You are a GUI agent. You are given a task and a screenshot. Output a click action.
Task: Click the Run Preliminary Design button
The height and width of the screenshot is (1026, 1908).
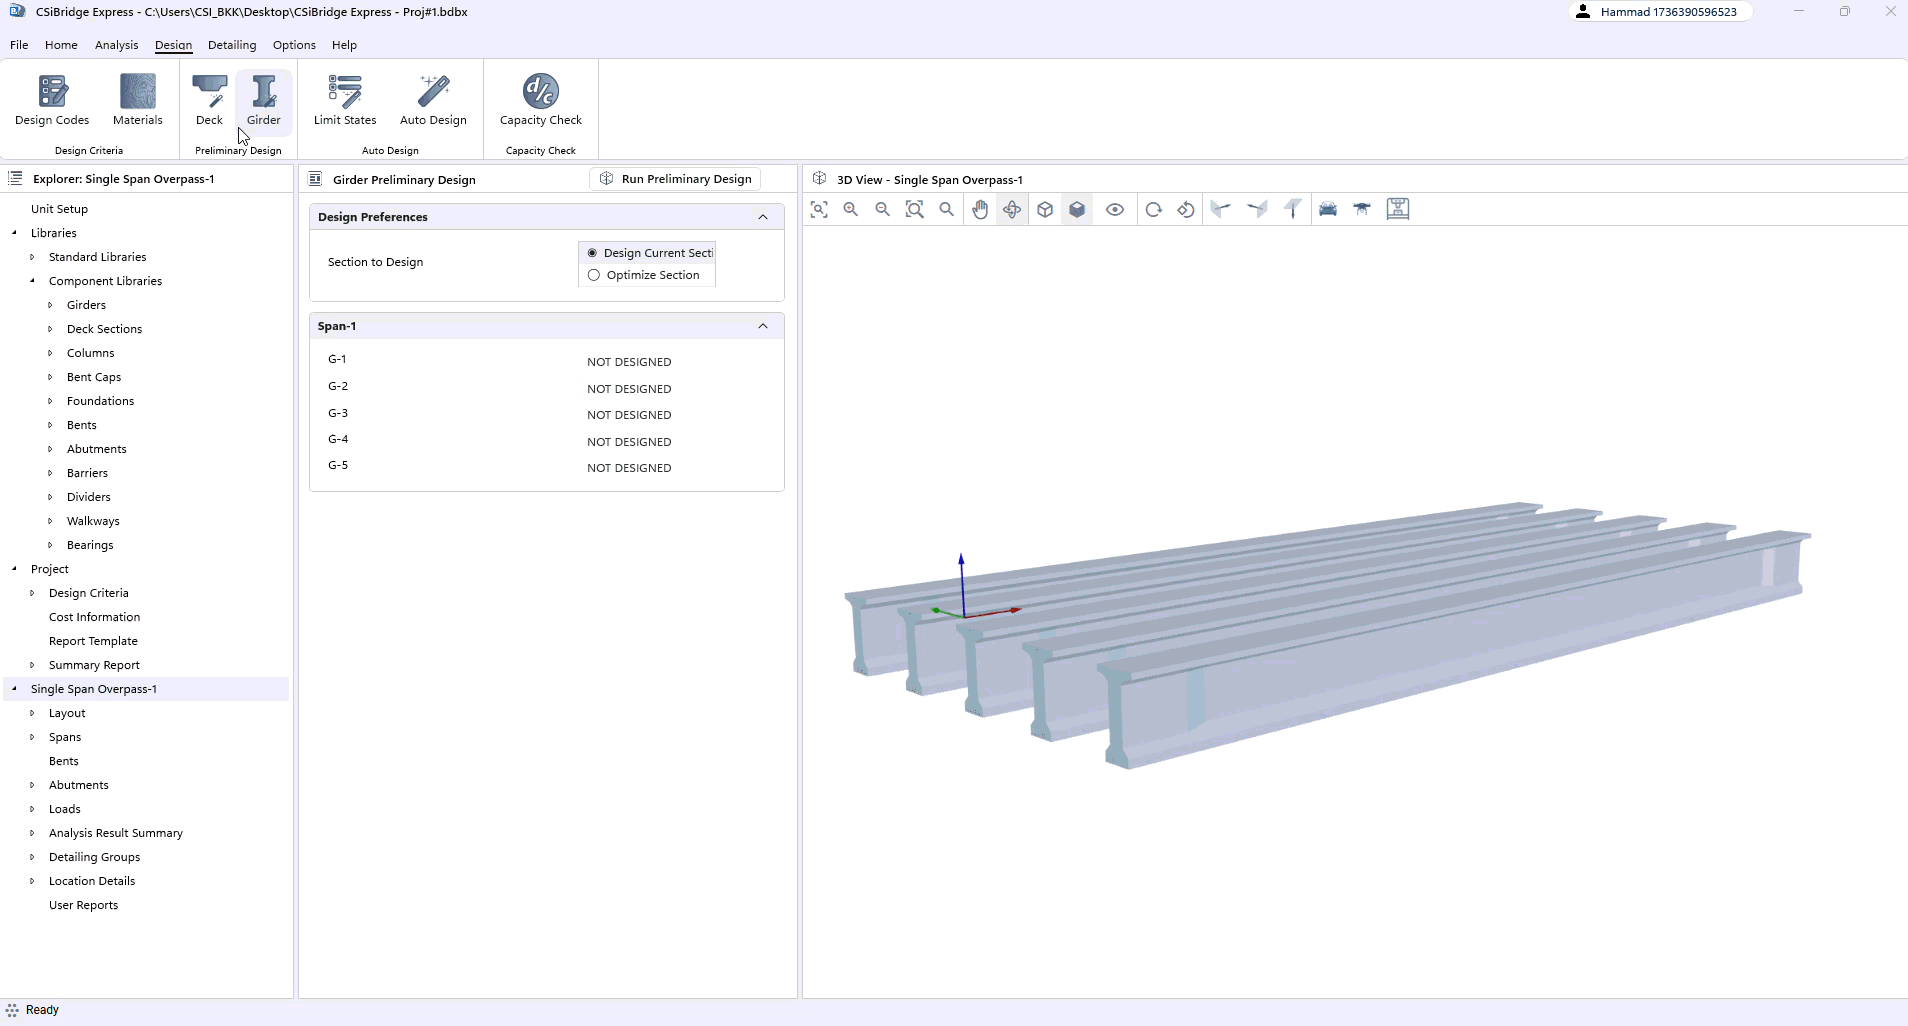coord(676,179)
